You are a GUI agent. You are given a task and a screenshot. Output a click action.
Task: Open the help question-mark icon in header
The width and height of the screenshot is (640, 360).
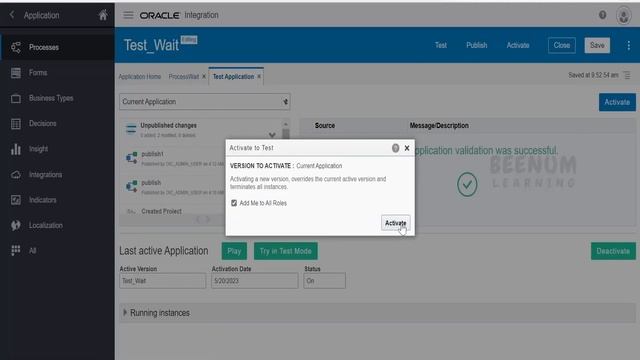[602, 15]
